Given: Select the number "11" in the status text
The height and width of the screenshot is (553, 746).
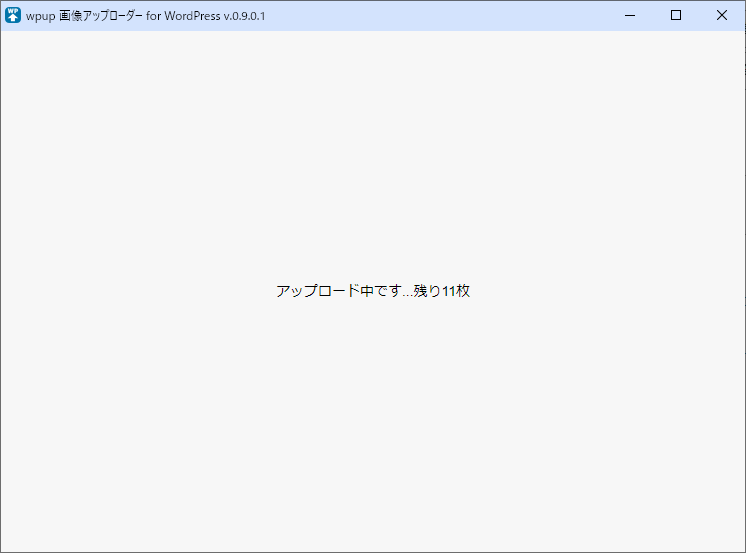Looking at the screenshot, I should pos(449,291).
